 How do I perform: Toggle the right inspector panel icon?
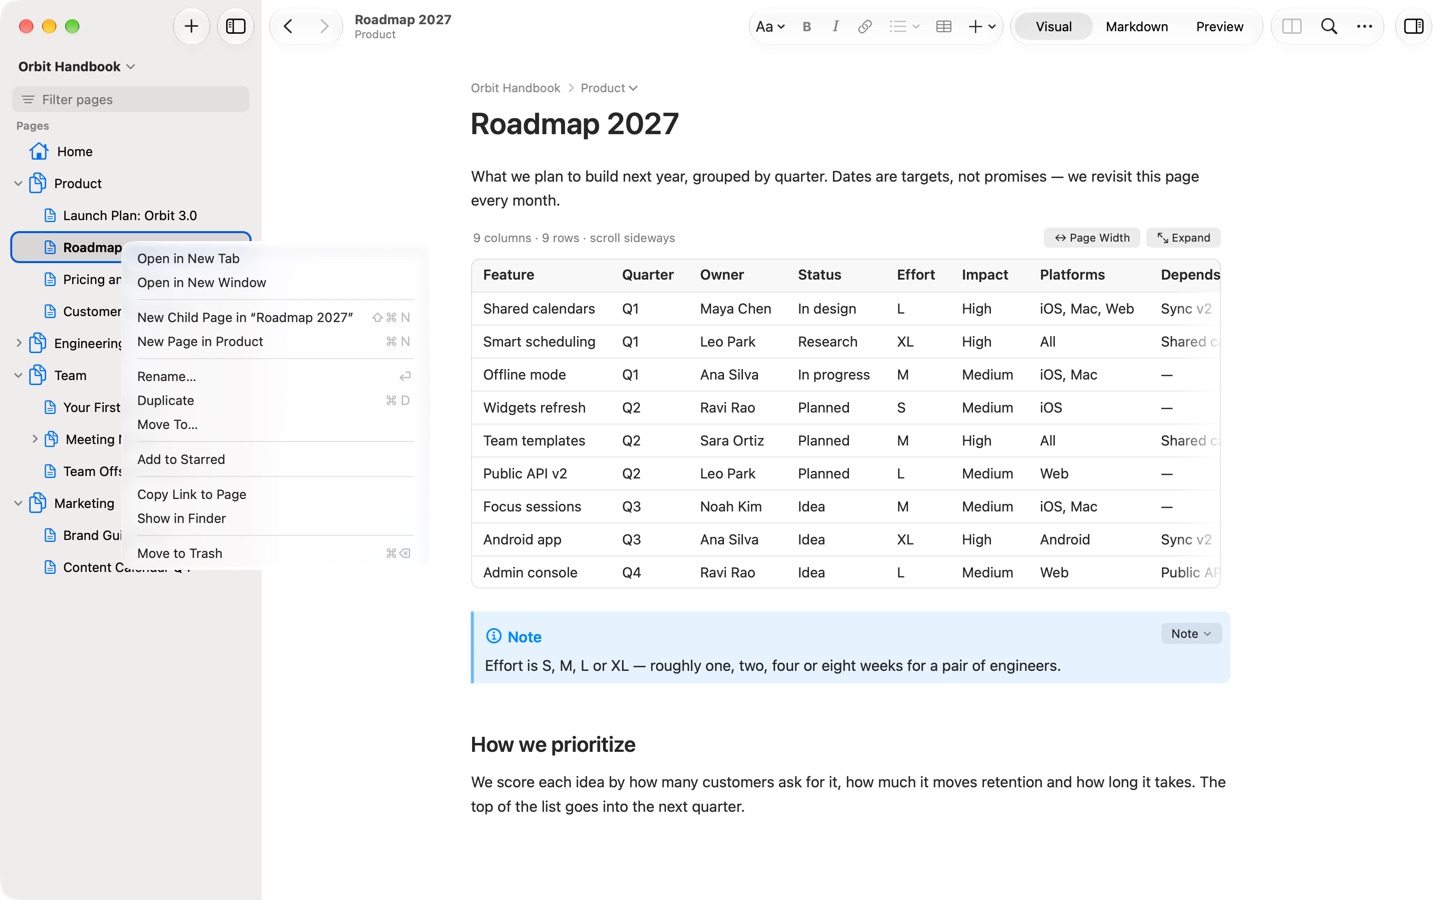(x=1414, y=26)
